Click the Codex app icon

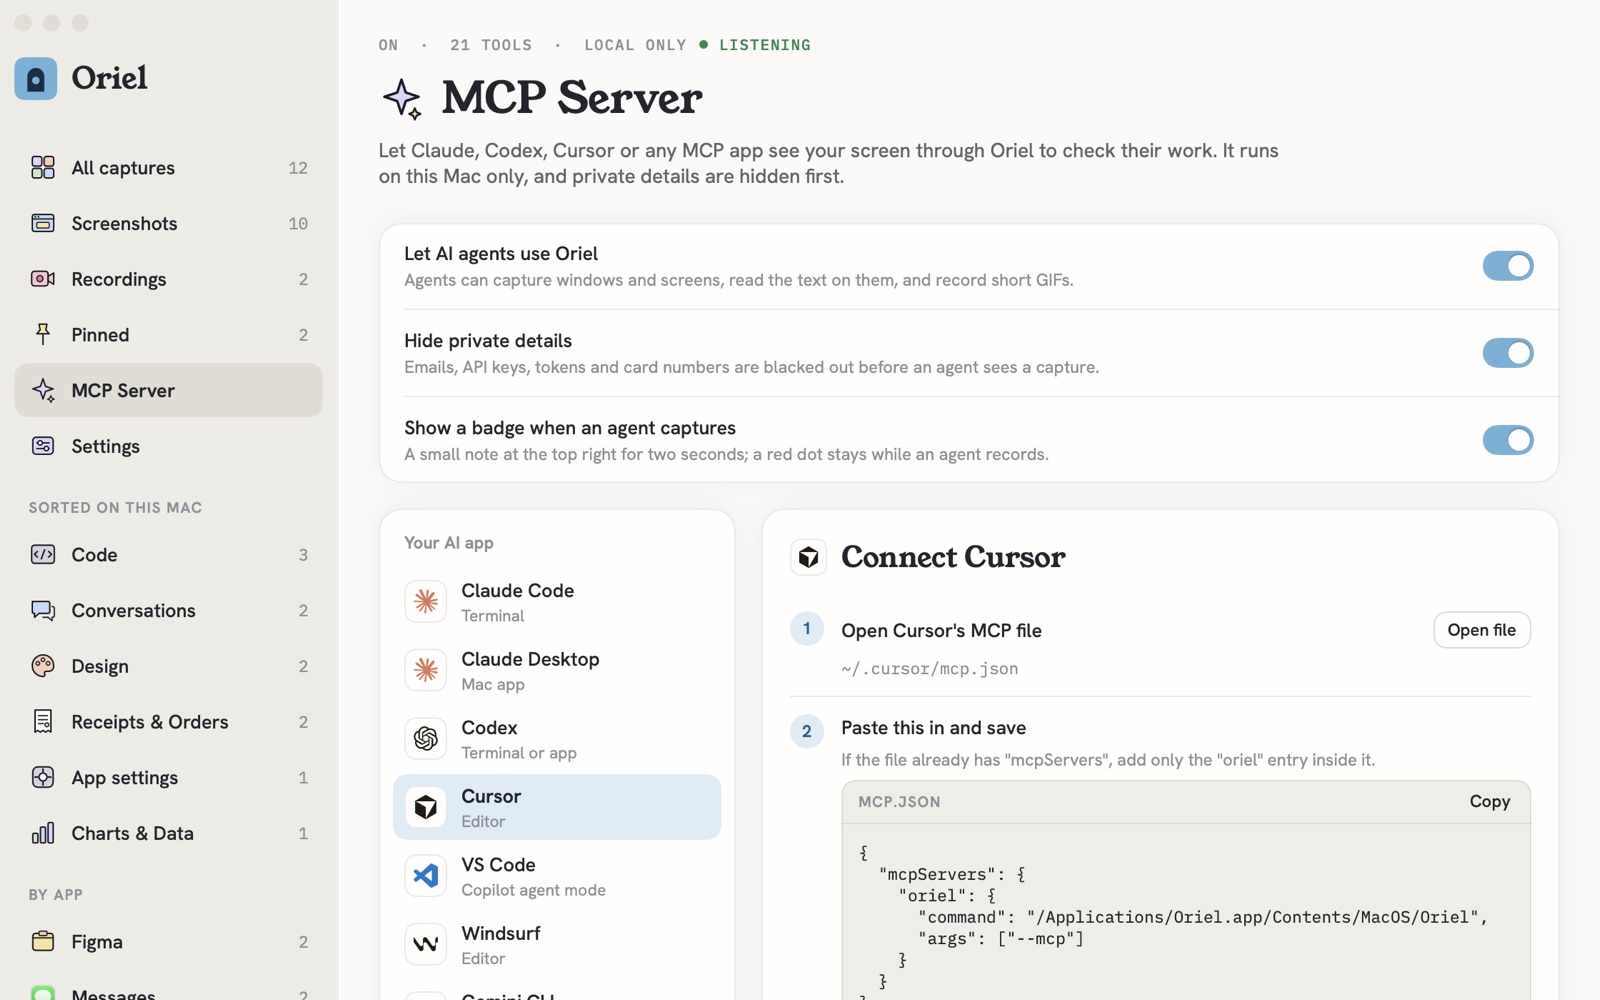coord(426,738)
